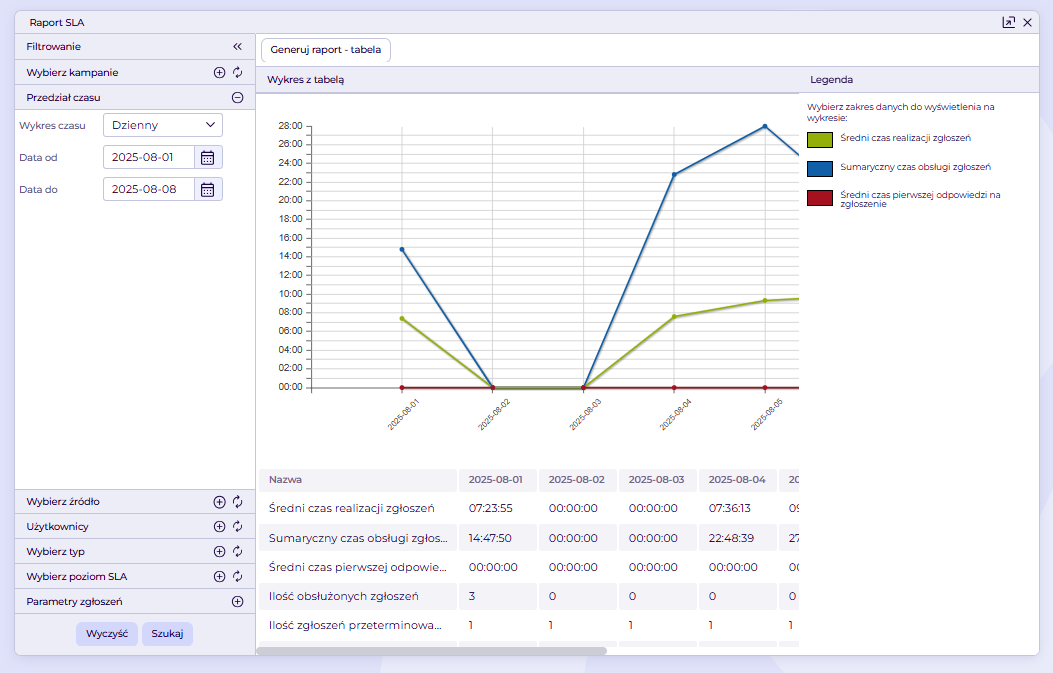This screenshot has height=673, width=1053.
Task: Collapse the Filtrowanie panel with double chevron
Action: coord(237,46)
